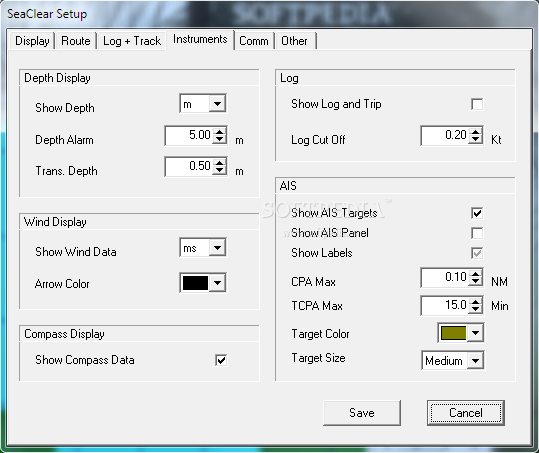Click the Show AIS Targets label
539x453 pixels.
click(x=334, y=213)
